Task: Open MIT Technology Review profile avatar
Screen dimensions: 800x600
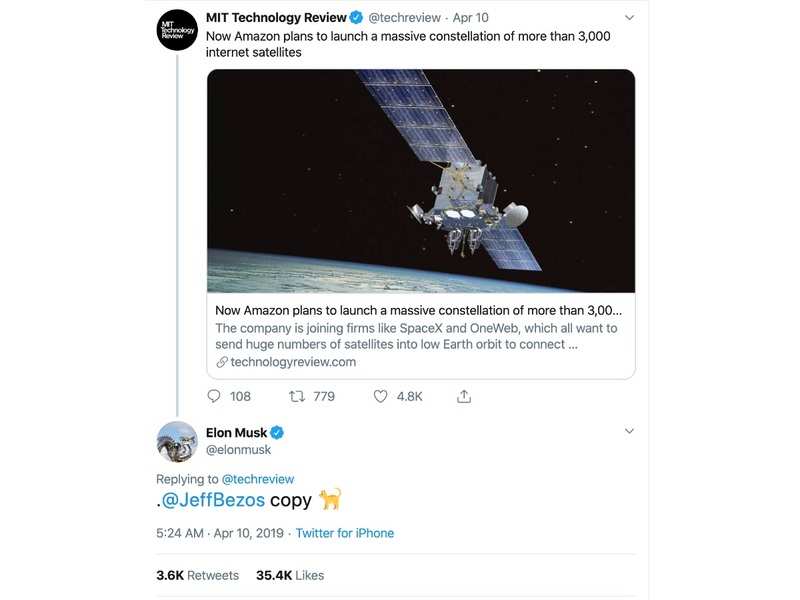Action: pos(178,30)
